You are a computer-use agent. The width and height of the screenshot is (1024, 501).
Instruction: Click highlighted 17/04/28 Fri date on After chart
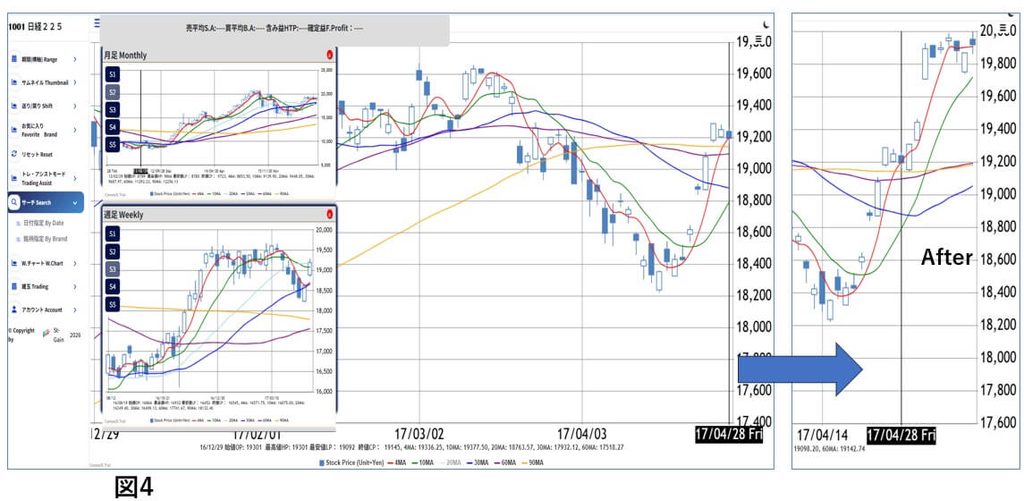[x=901, y=435]
